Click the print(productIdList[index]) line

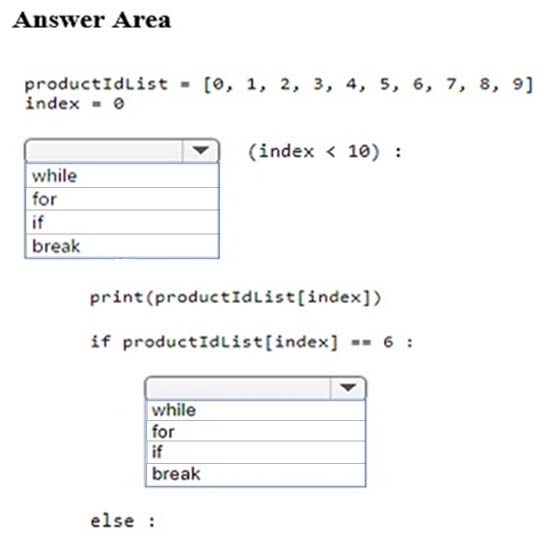236,298
